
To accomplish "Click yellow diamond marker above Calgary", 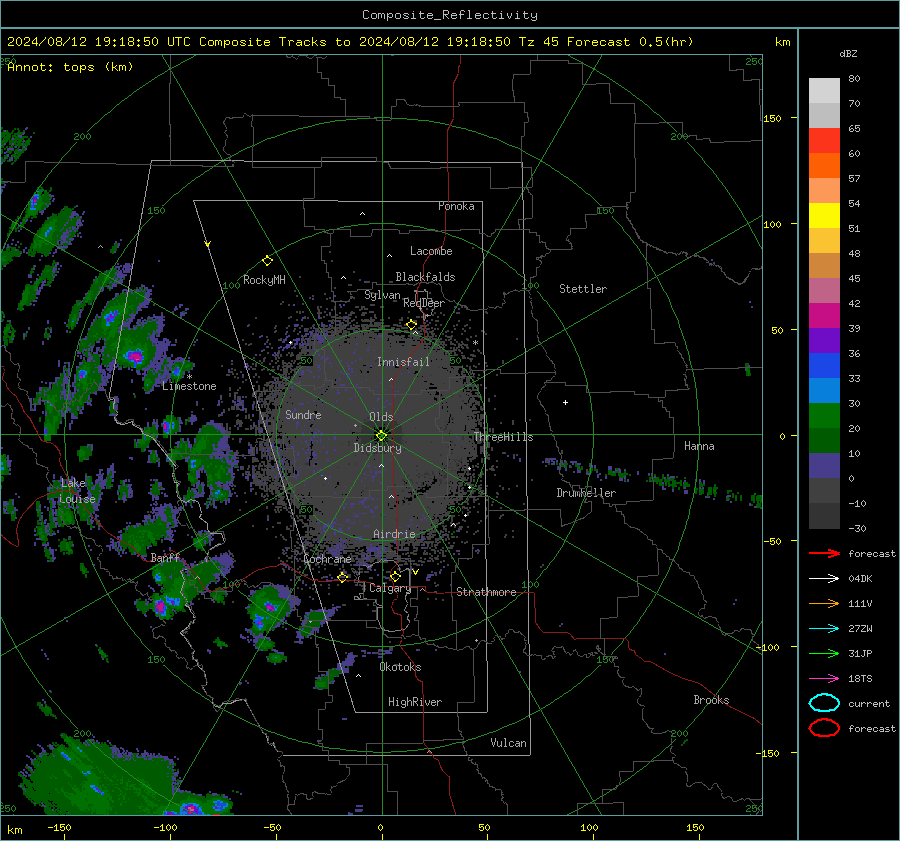I will click(395, 576).
